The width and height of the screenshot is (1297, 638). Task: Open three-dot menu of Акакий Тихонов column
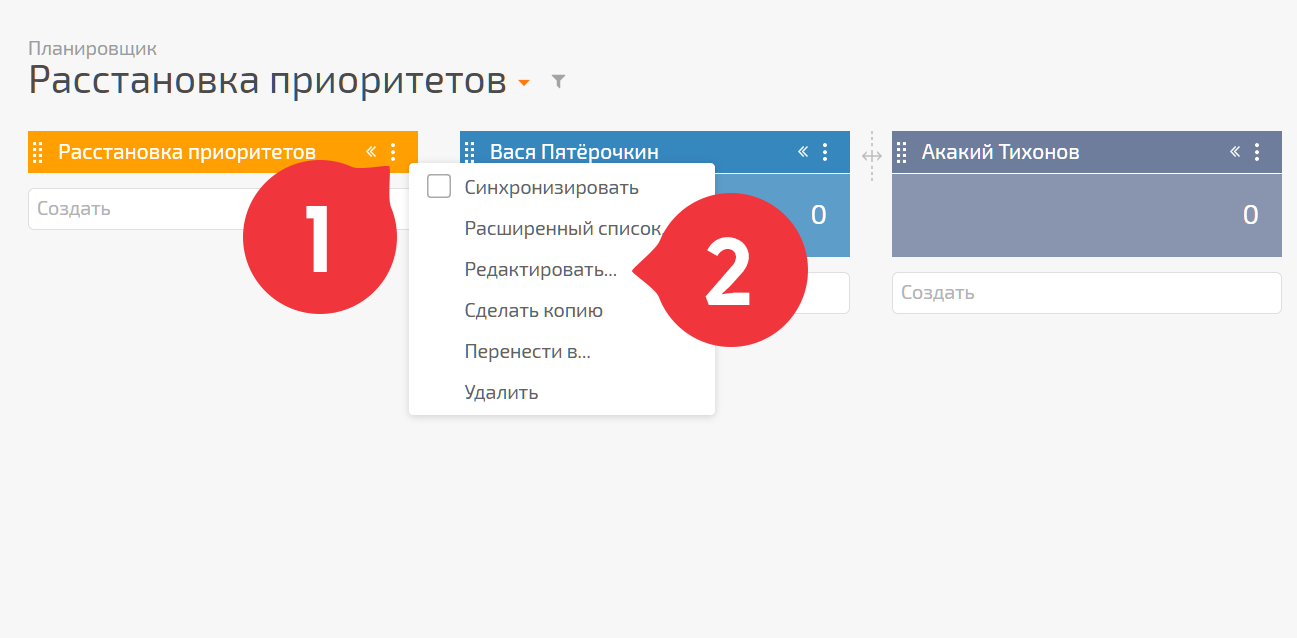coord(1257,152)
